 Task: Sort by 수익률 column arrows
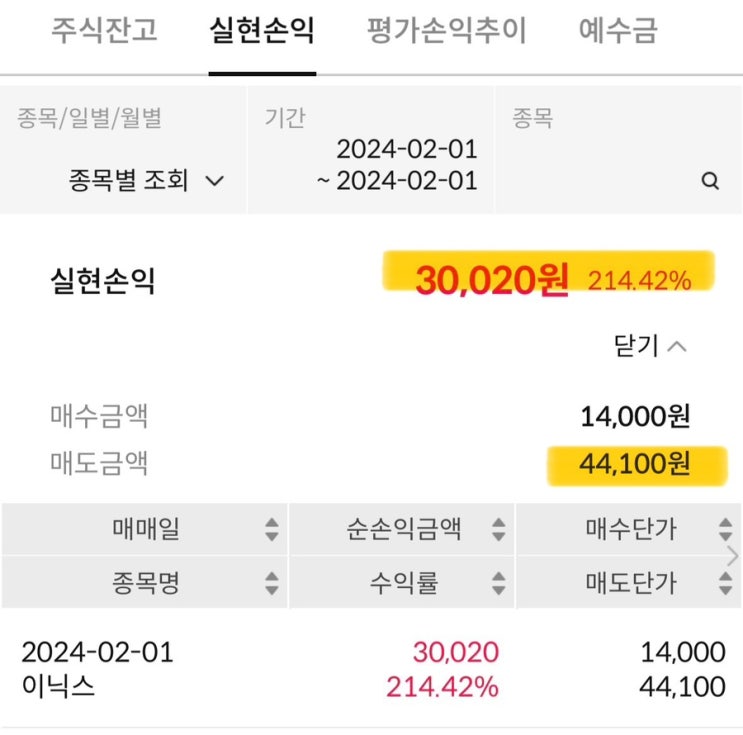[498, 583]
